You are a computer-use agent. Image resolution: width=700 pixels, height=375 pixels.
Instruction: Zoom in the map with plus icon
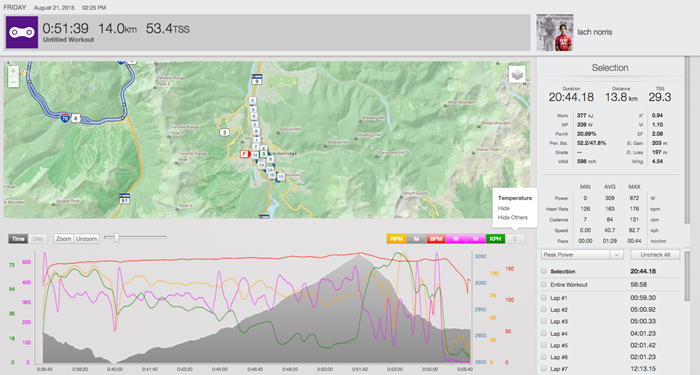(13, 71)
